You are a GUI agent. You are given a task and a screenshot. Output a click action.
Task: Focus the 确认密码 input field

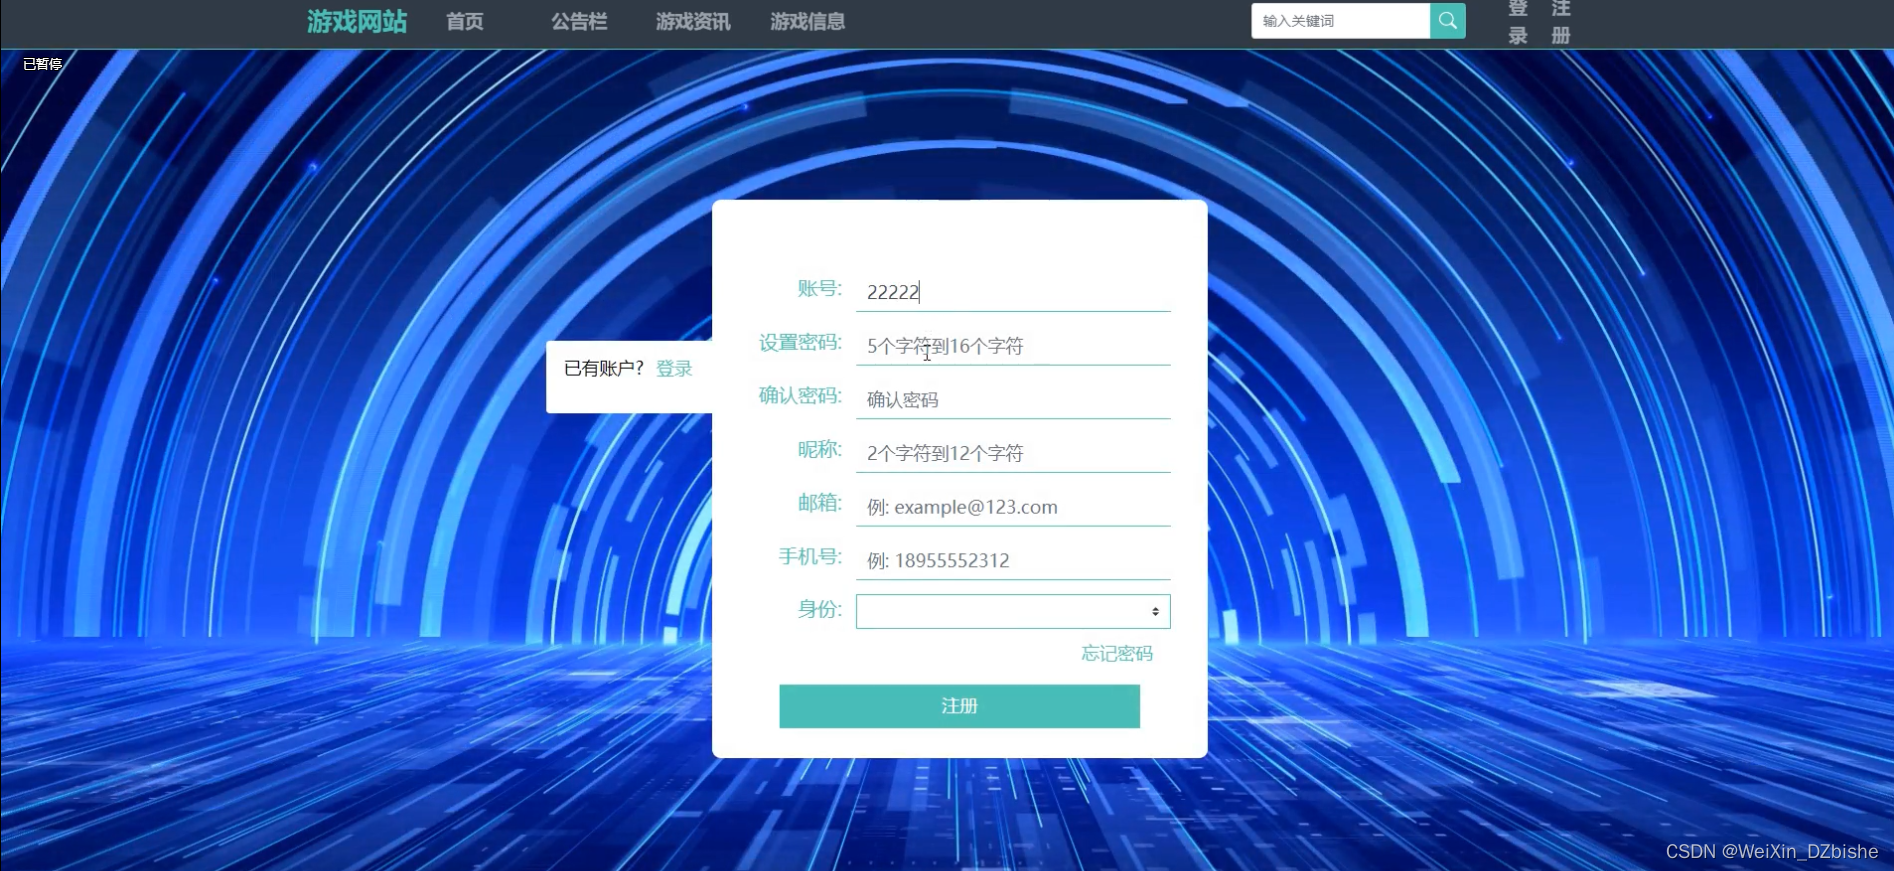pos(1013,400)
